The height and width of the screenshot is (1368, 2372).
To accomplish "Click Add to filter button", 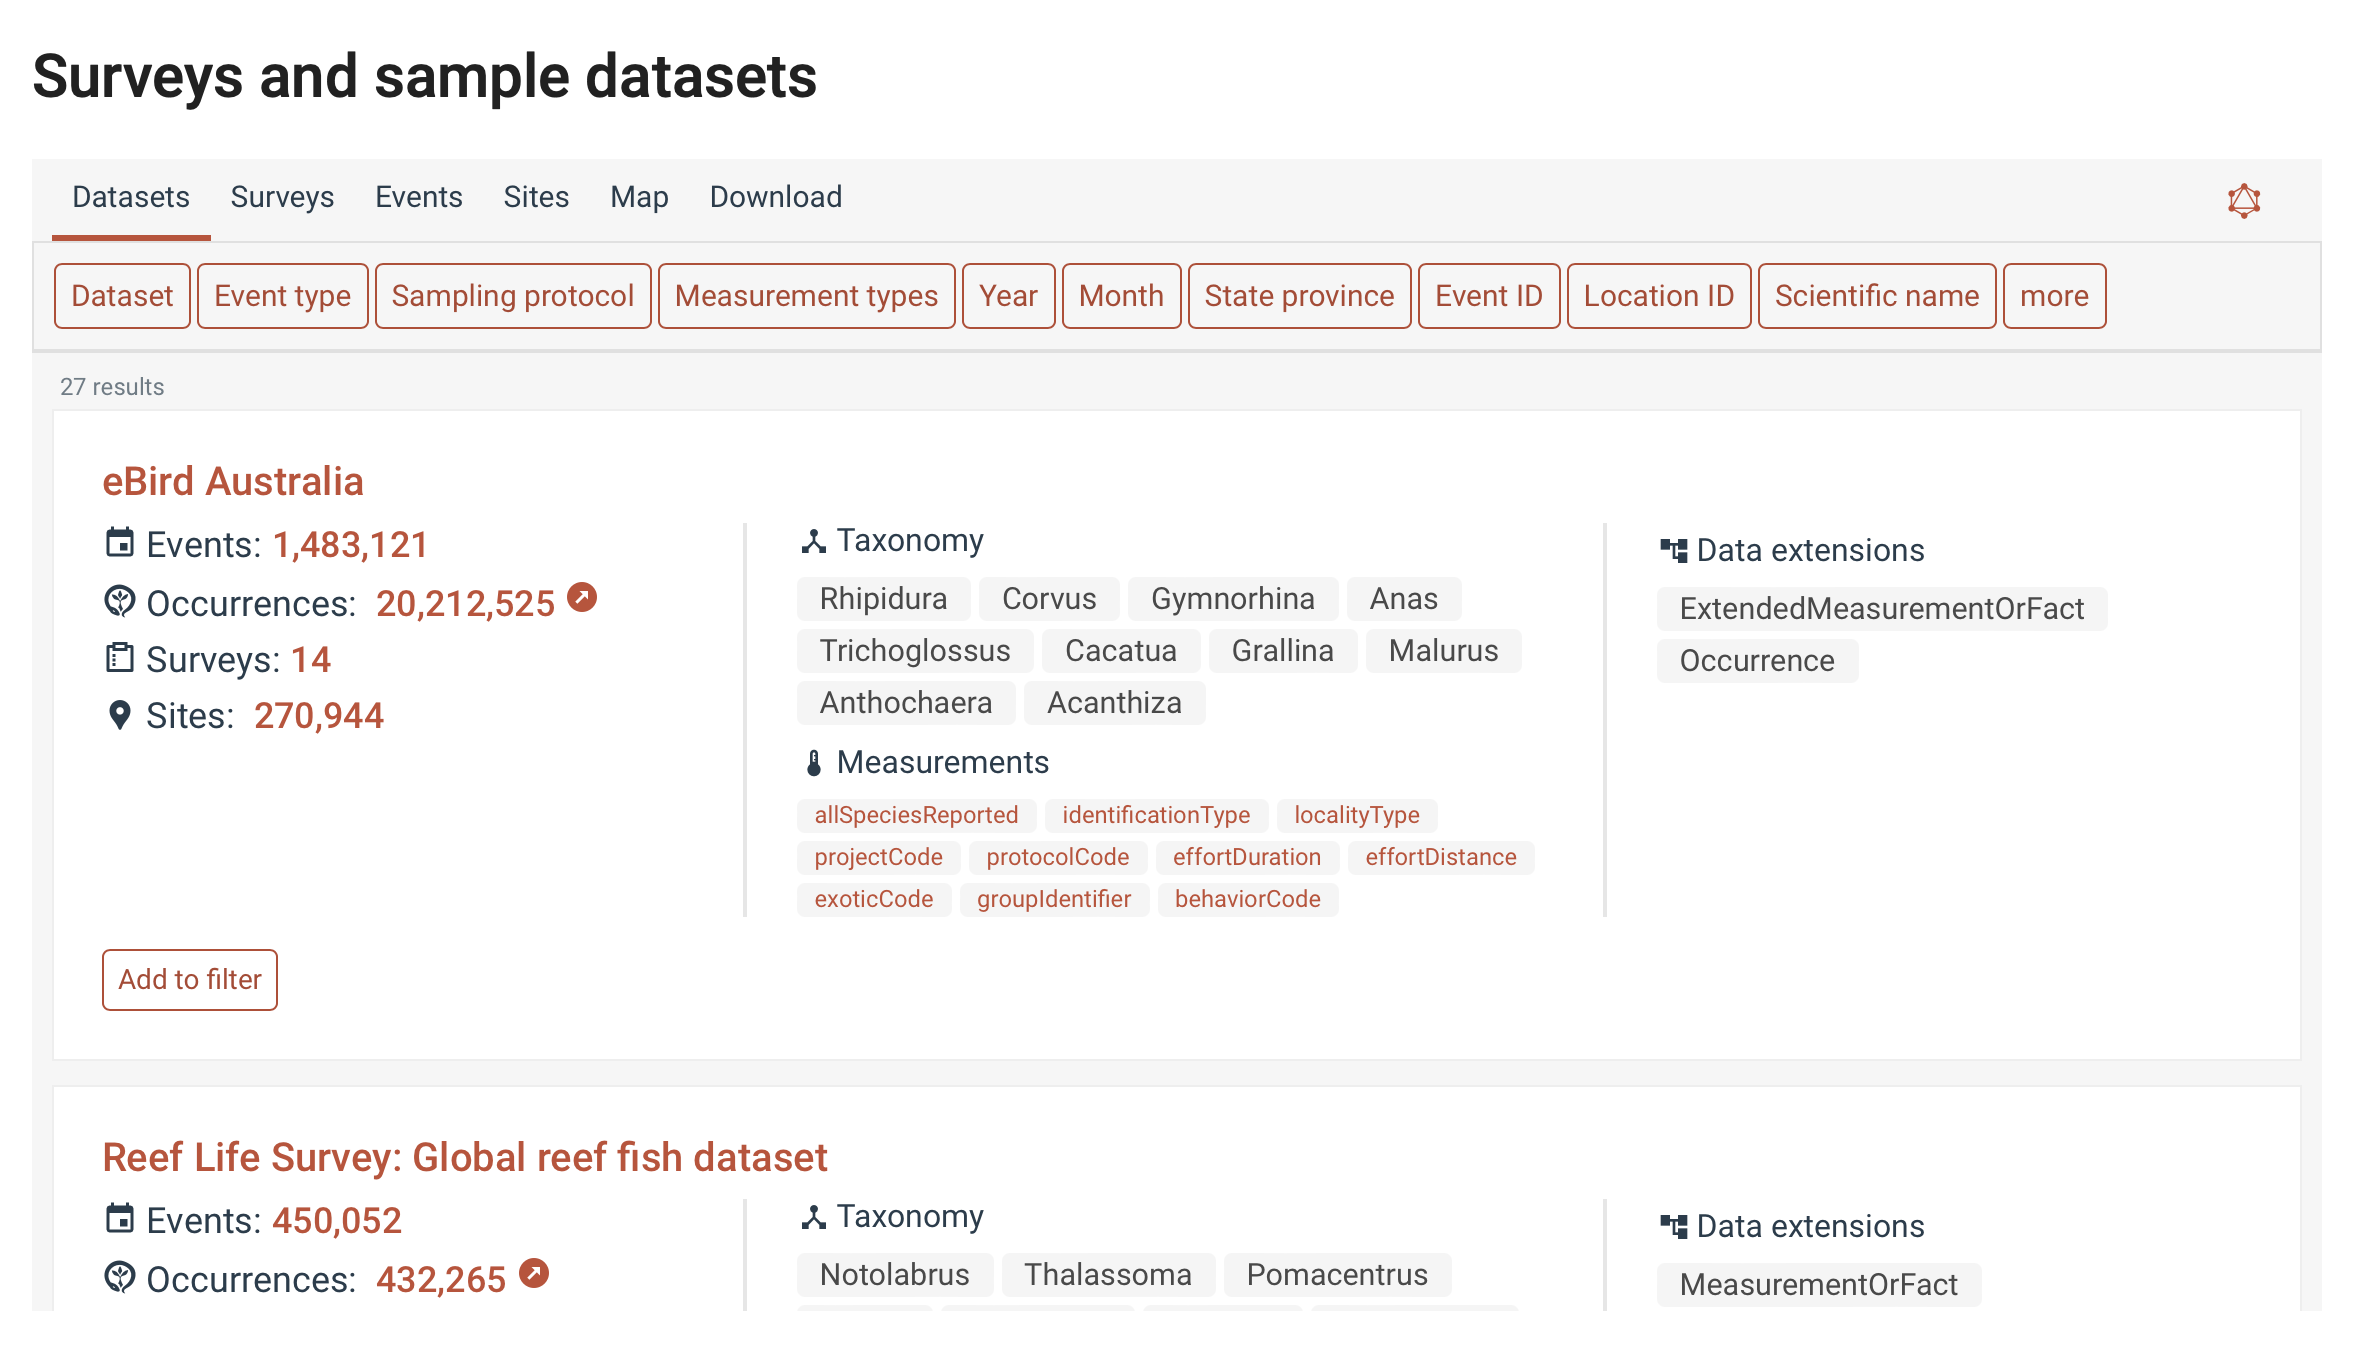I will (190, 979).
